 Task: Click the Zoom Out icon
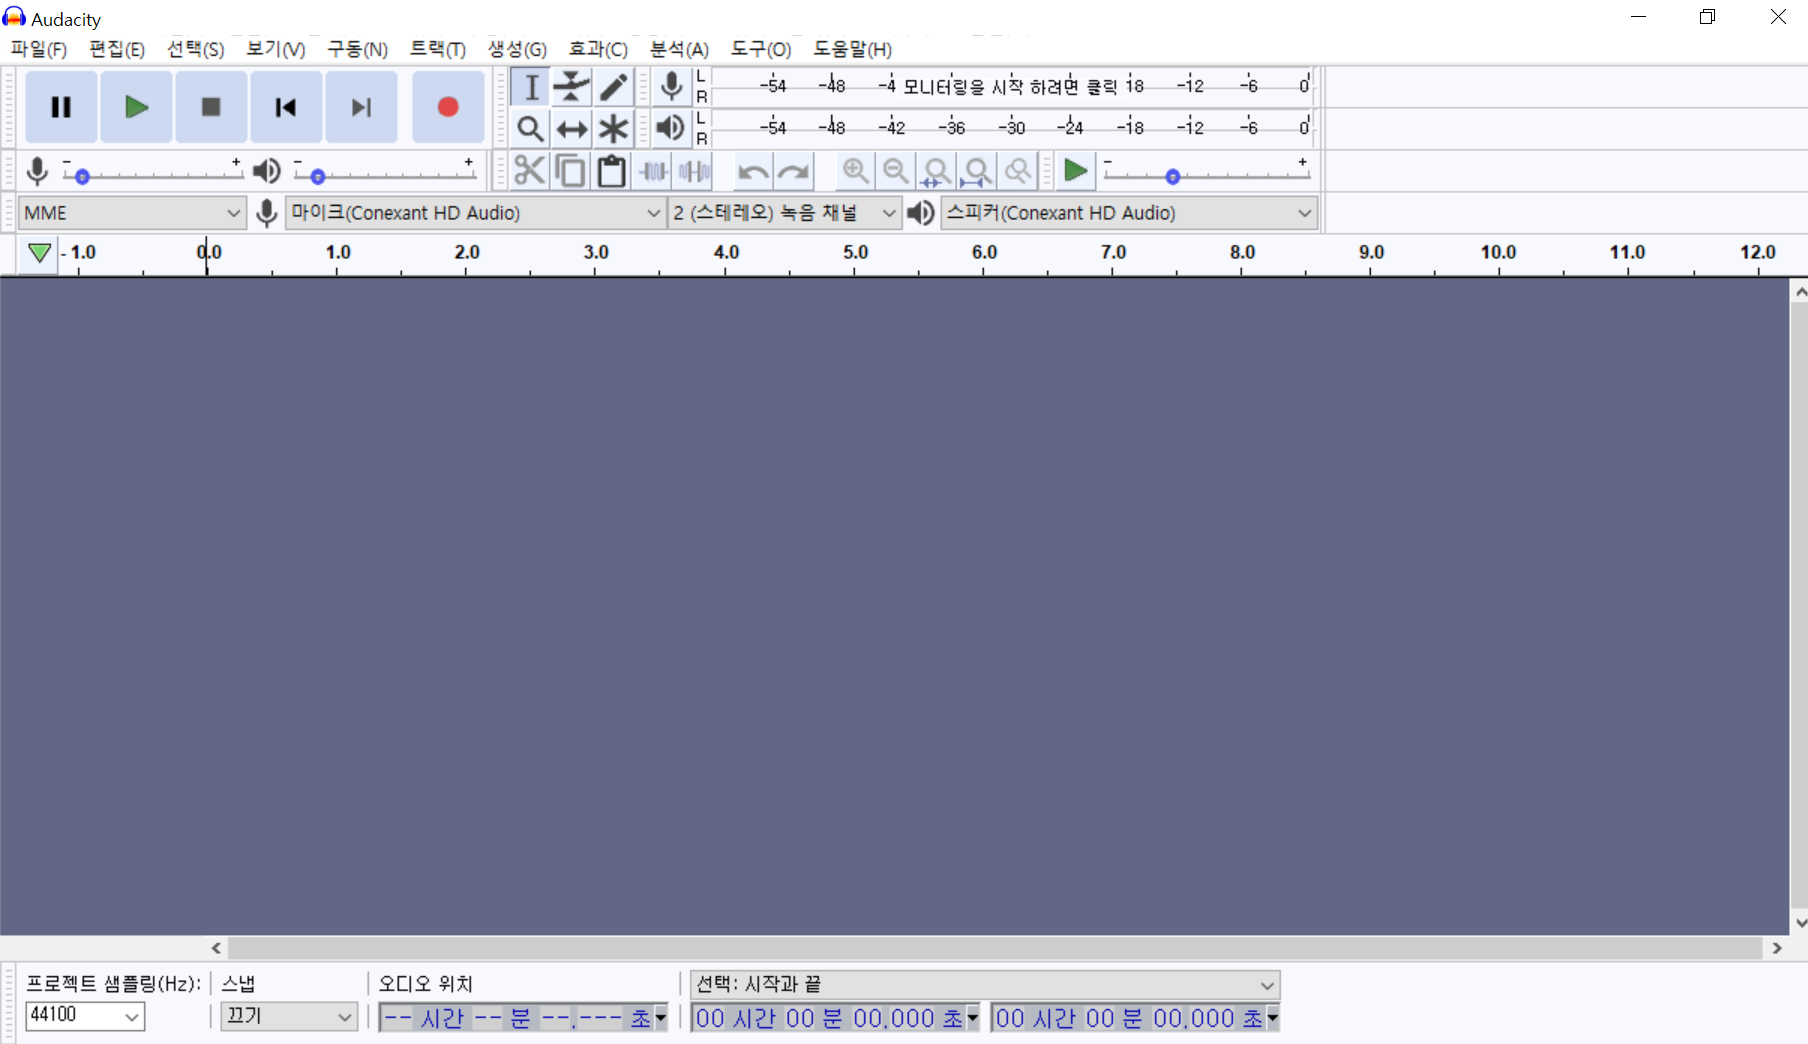tap(896, 171)
